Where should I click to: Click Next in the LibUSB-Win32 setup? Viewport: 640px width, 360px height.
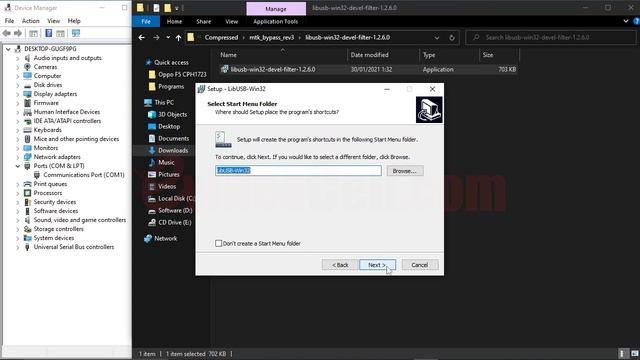pos(377,265)
